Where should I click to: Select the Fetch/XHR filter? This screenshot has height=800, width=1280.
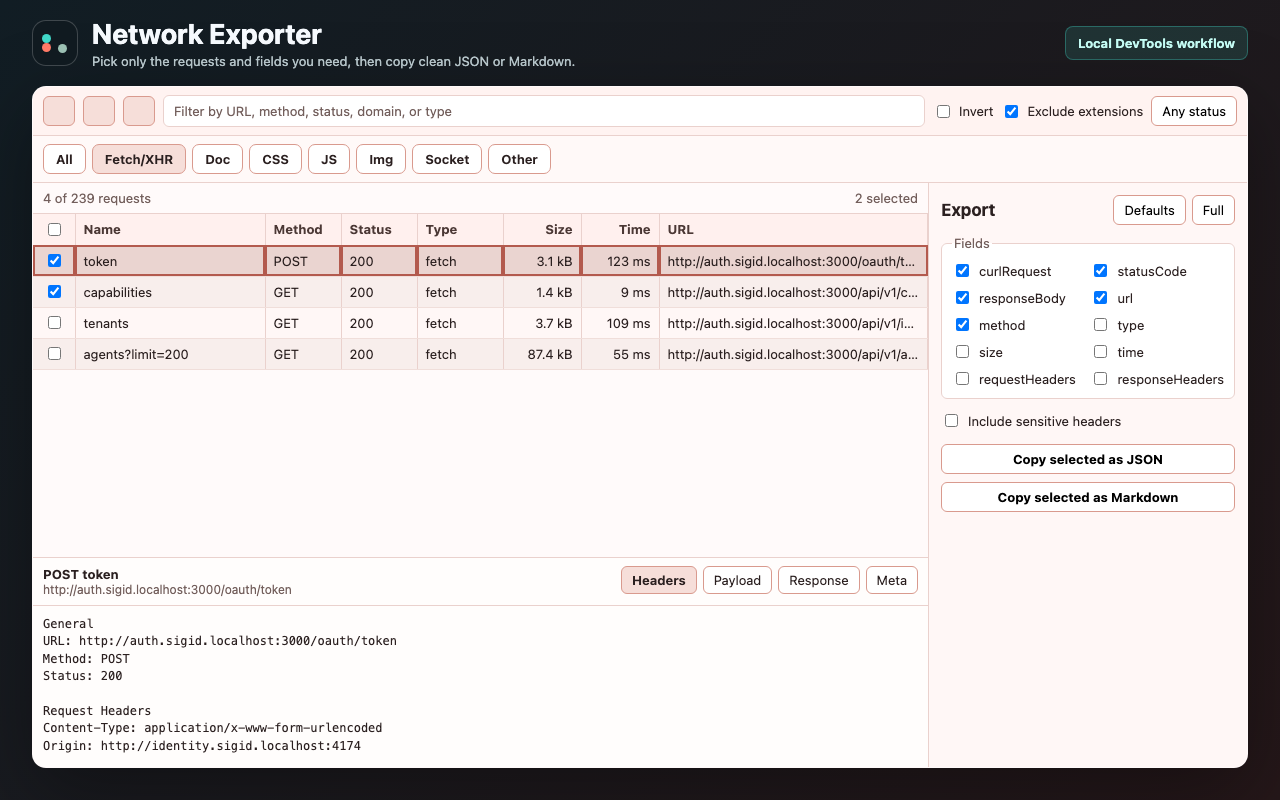[x=139, y=159]
